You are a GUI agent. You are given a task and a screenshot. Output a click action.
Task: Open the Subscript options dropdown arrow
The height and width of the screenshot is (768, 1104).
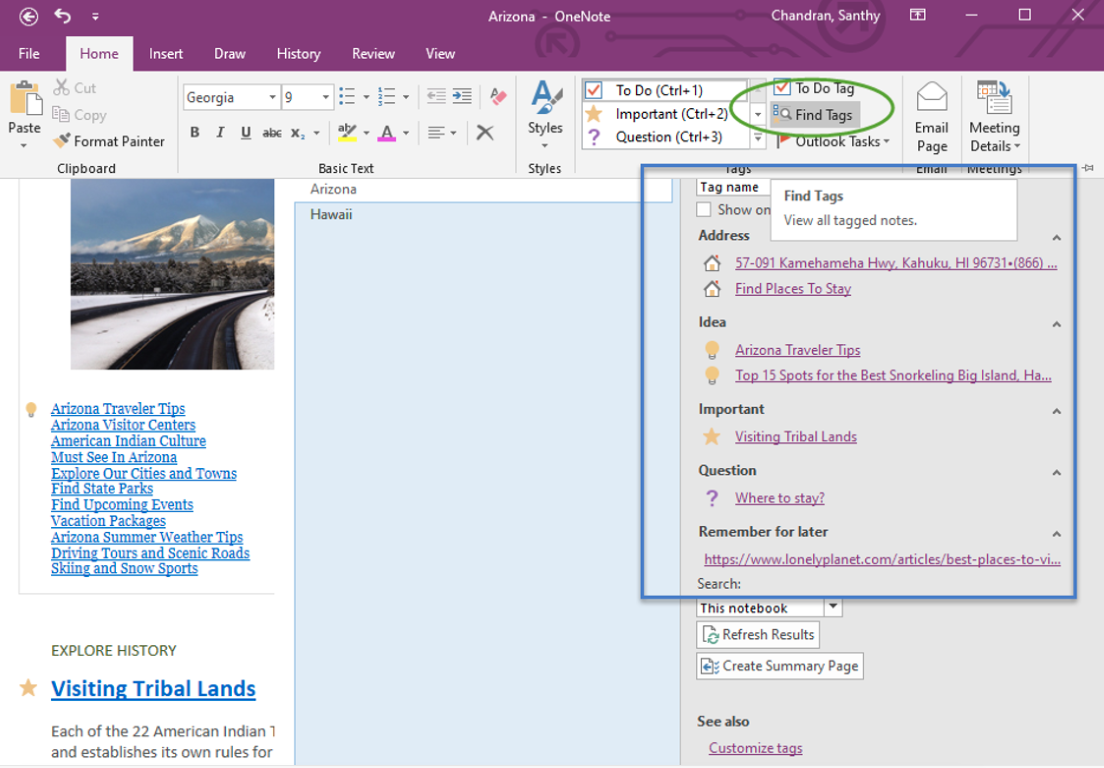pyautogui.click(x=317, y=133)
